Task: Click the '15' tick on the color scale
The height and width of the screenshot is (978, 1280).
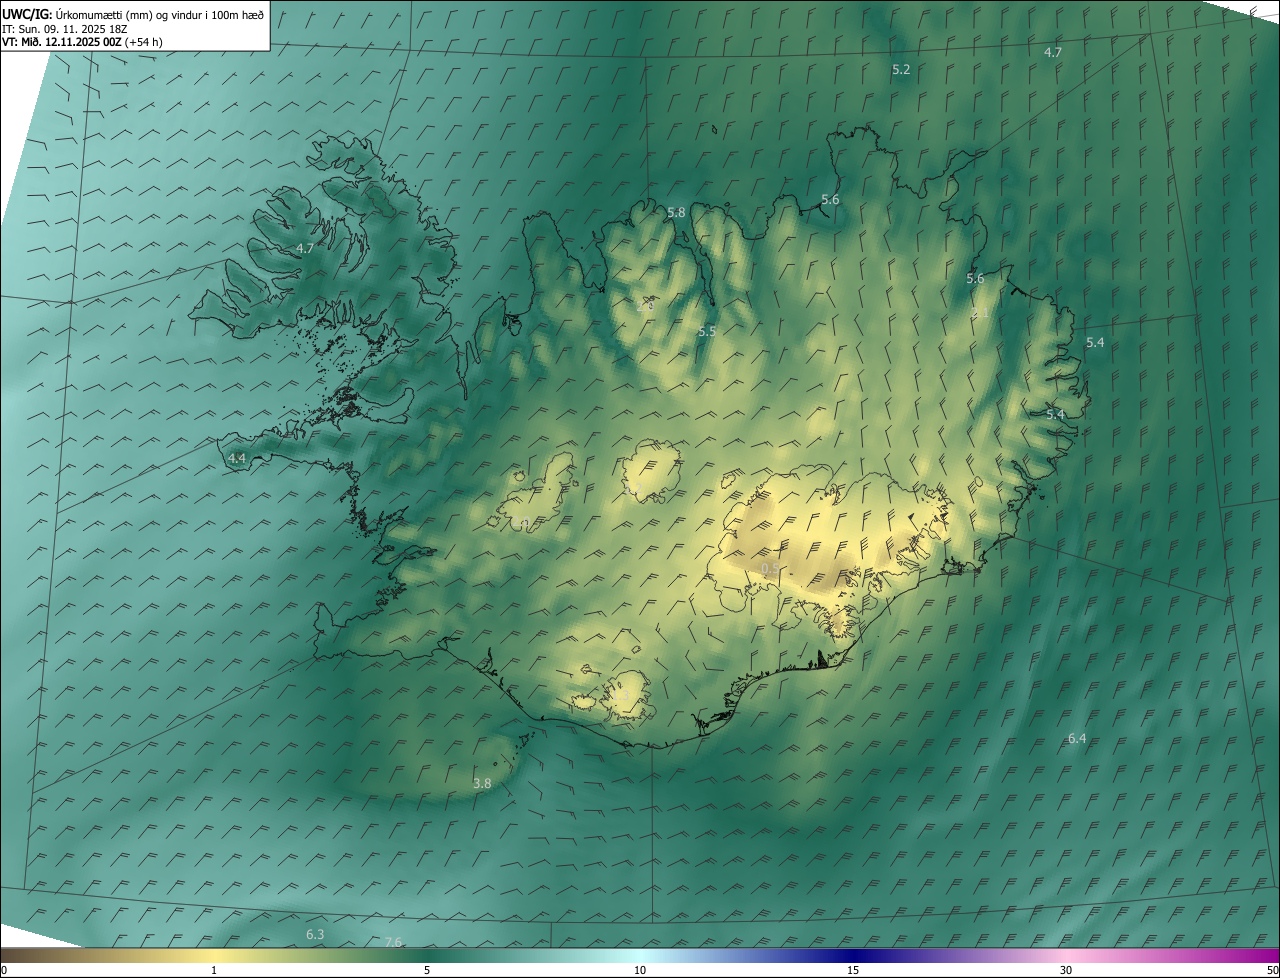Action: click(853, 970)
